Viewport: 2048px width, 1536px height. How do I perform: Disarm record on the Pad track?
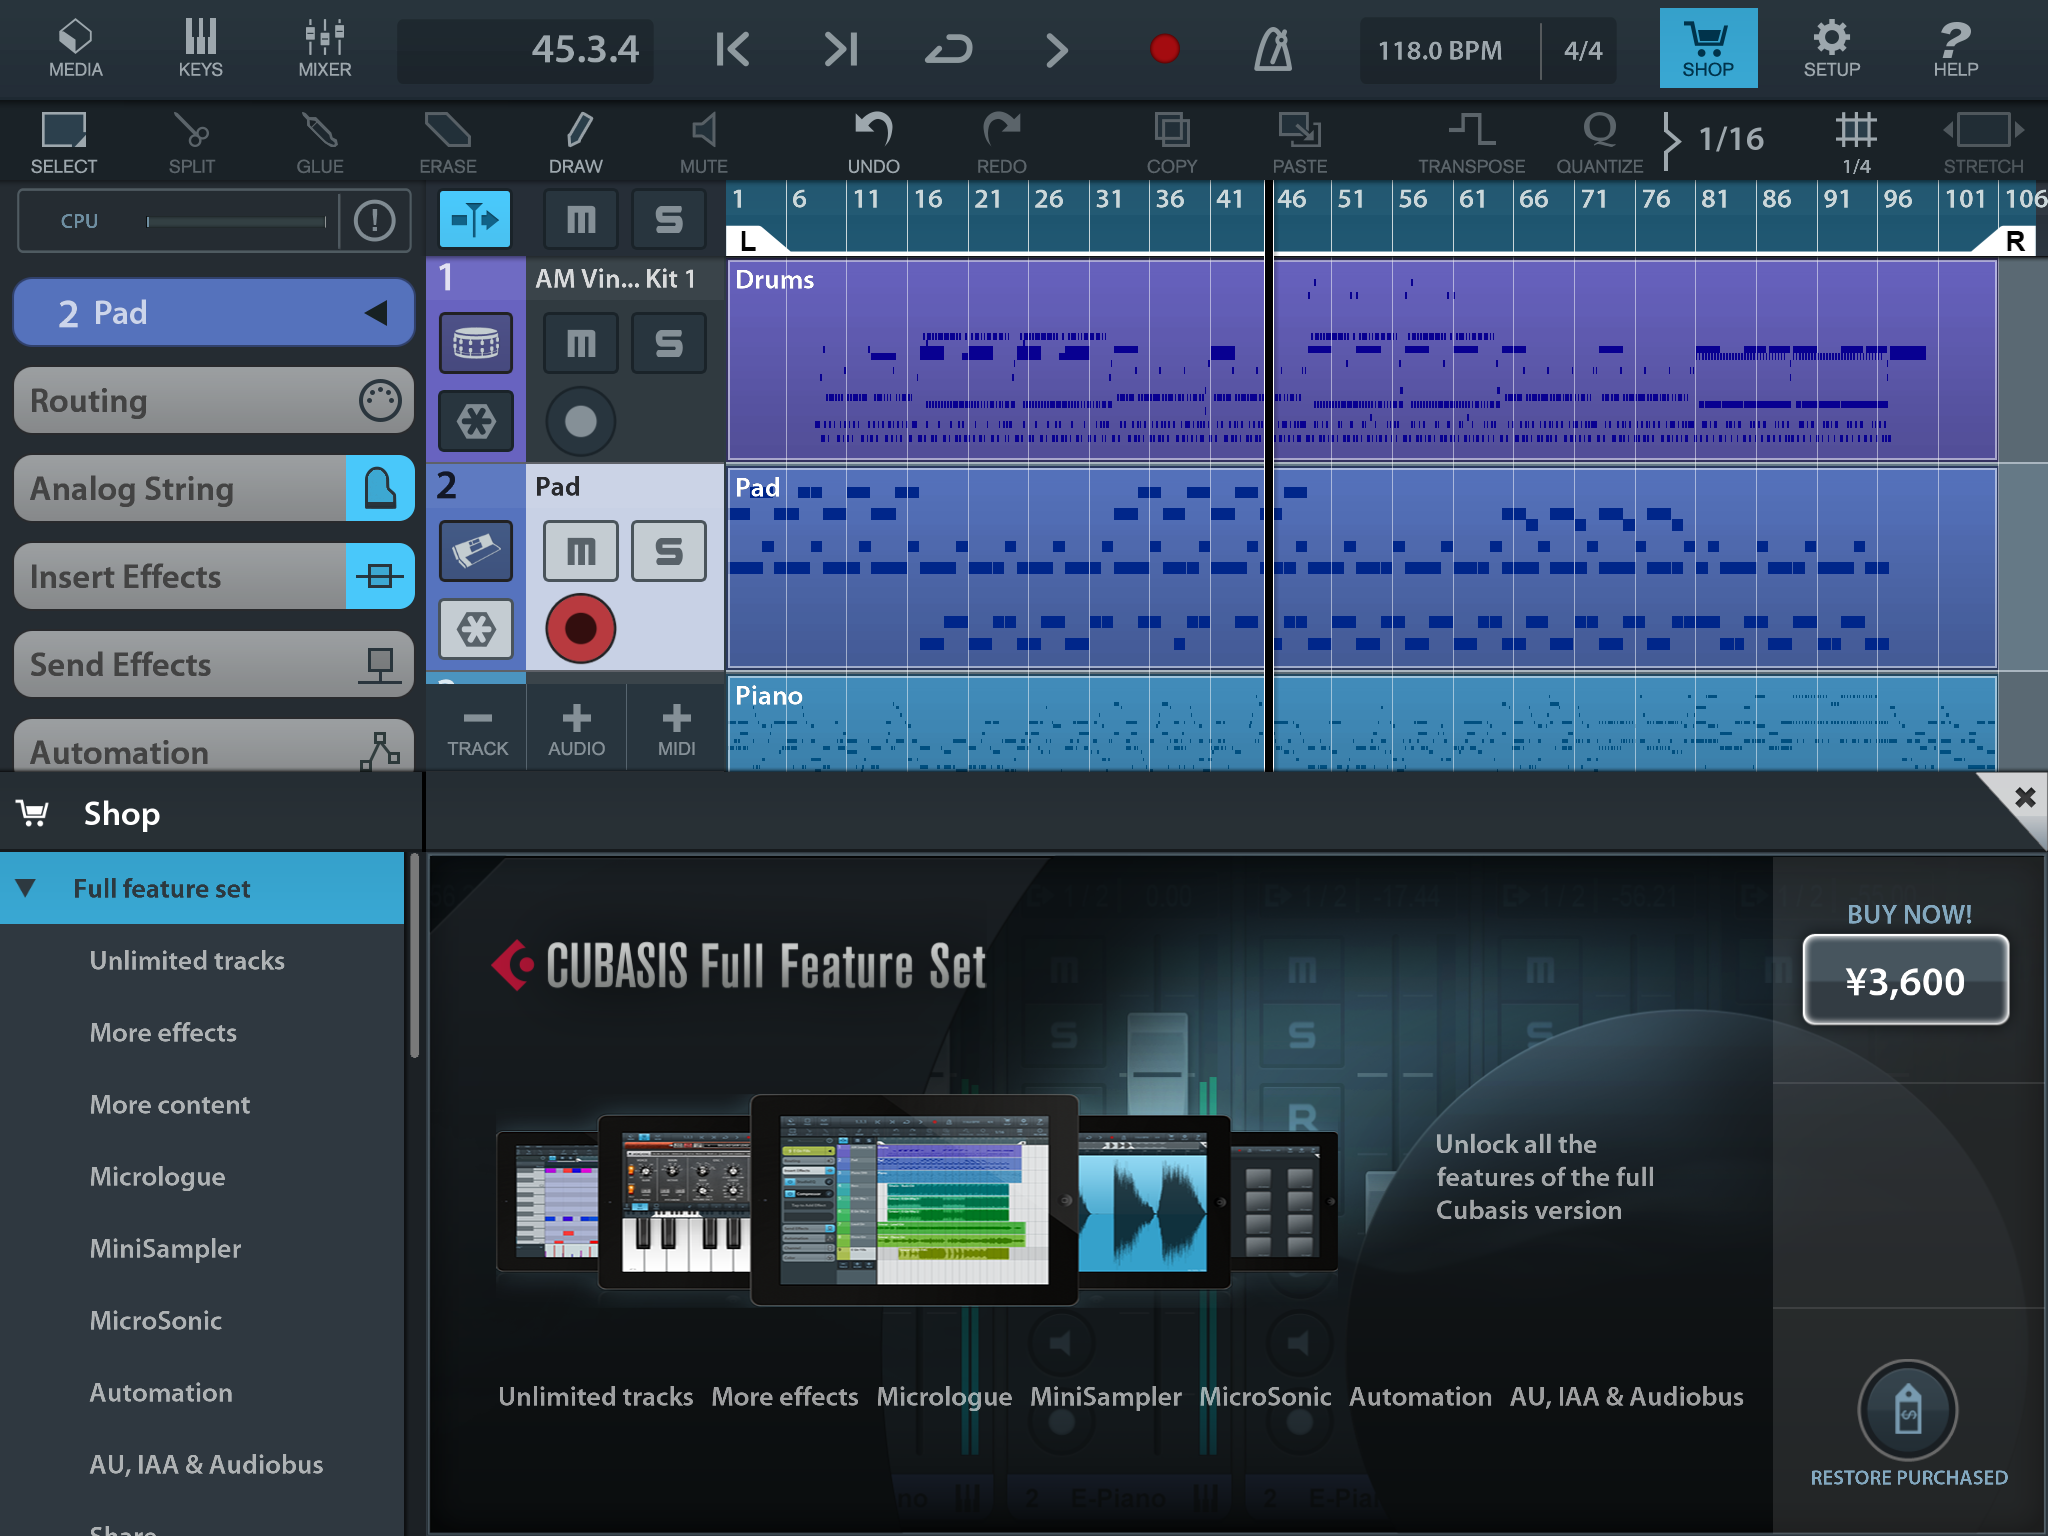(580, 629)
